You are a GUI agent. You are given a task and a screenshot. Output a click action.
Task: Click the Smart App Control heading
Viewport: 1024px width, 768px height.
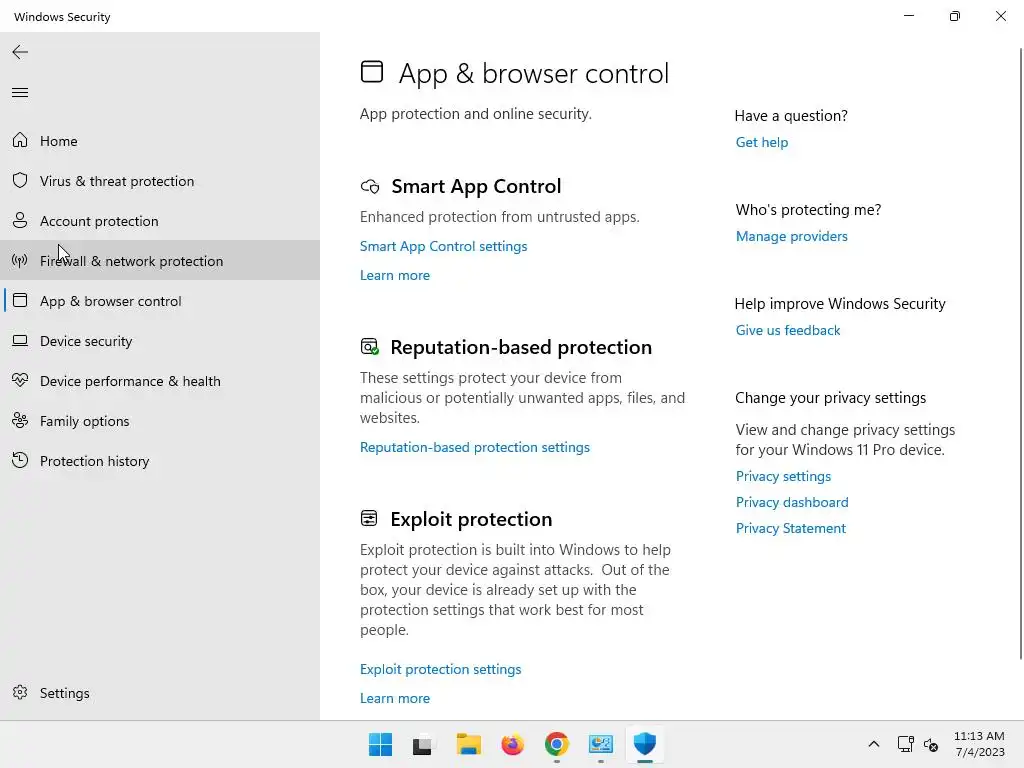[476, 187]
